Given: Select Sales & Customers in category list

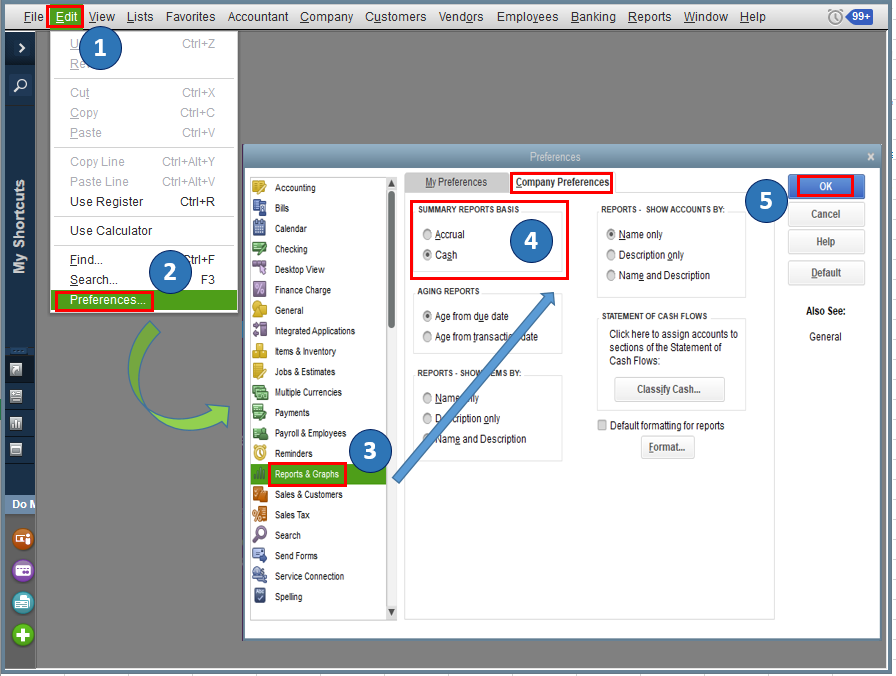Looking at the screenshot, I should coord(318,495).
